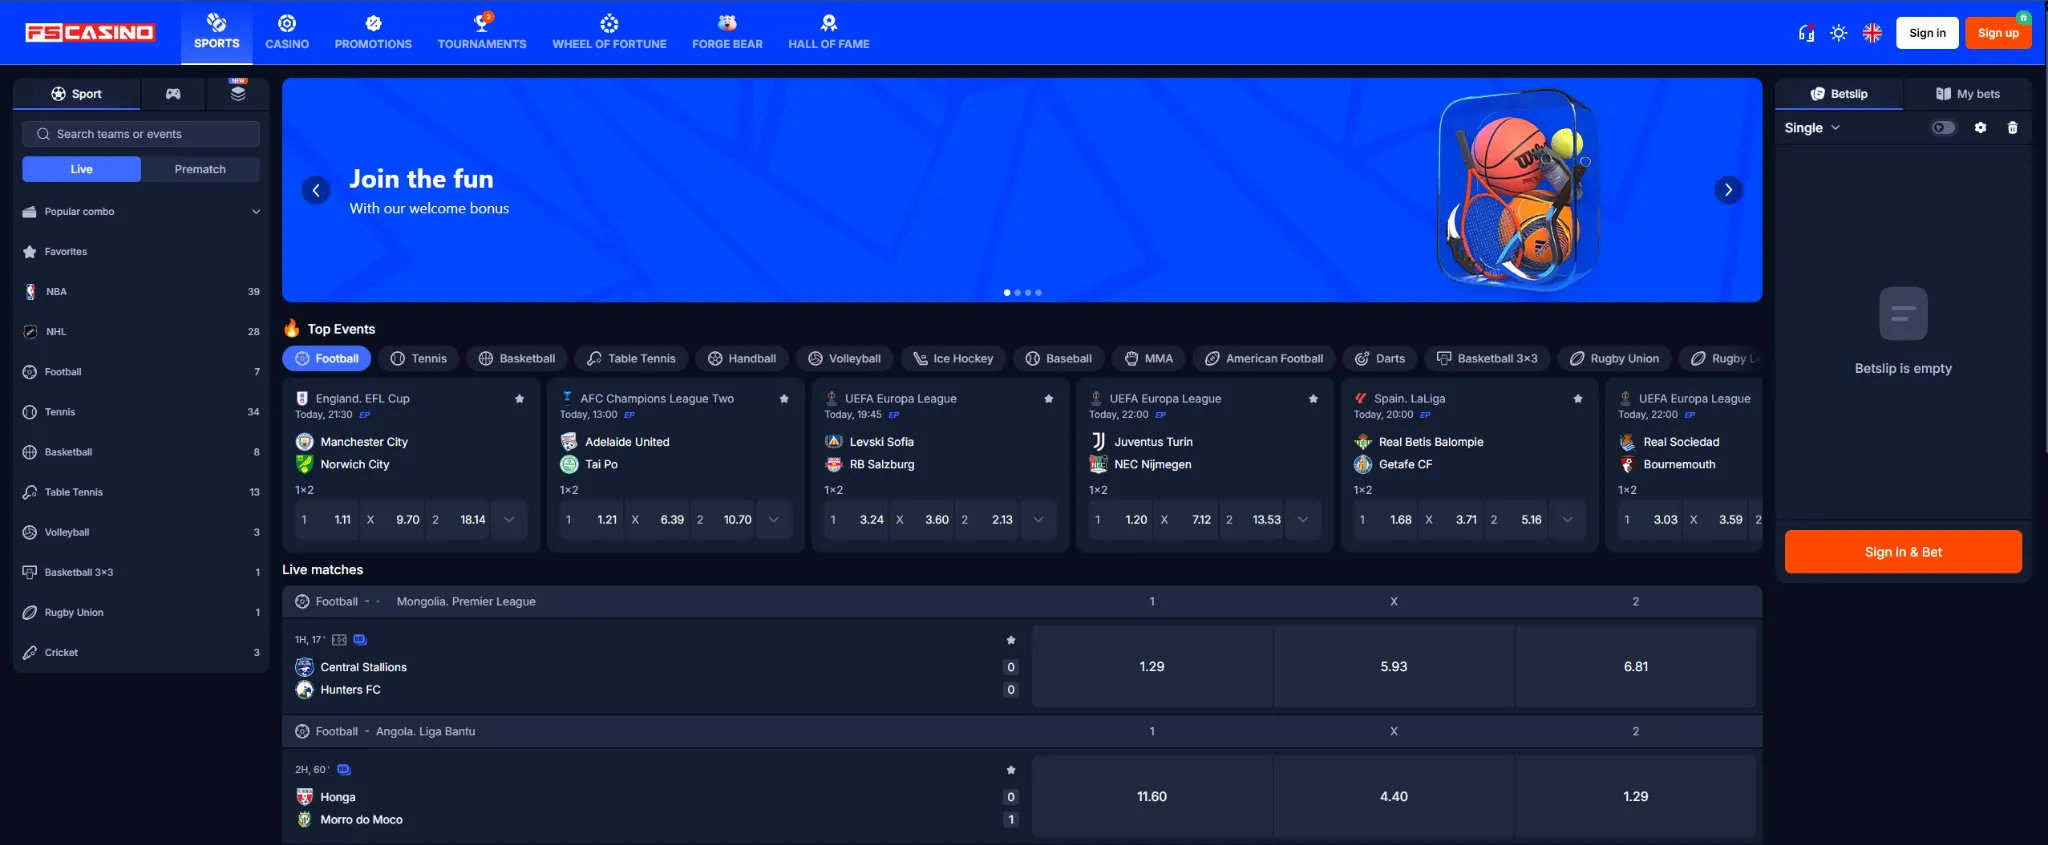Select the Tennis top events chip
The height and width of the screenshot is (845, 2048).
(x=419, y=359)
